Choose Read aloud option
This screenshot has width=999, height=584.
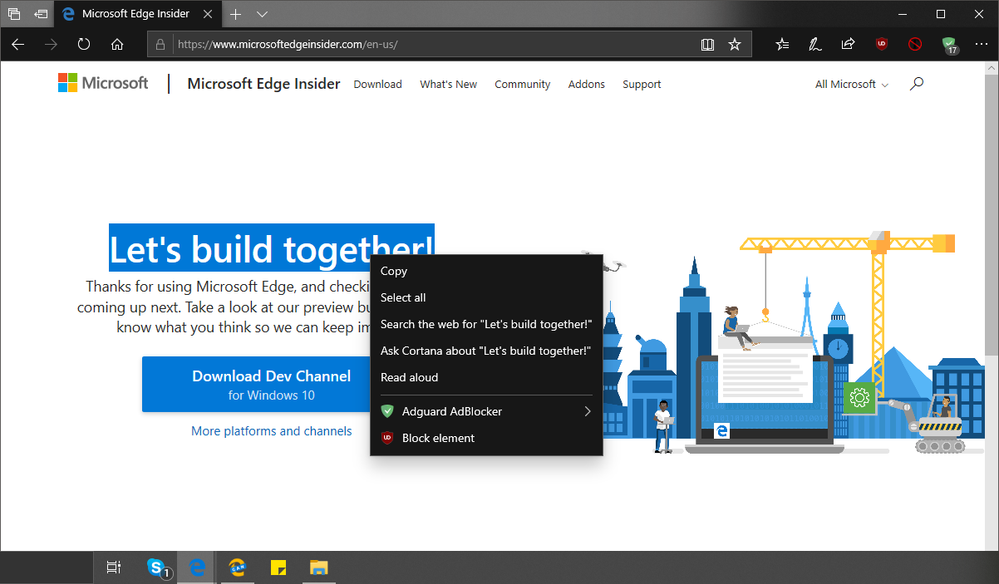(486, 377)
